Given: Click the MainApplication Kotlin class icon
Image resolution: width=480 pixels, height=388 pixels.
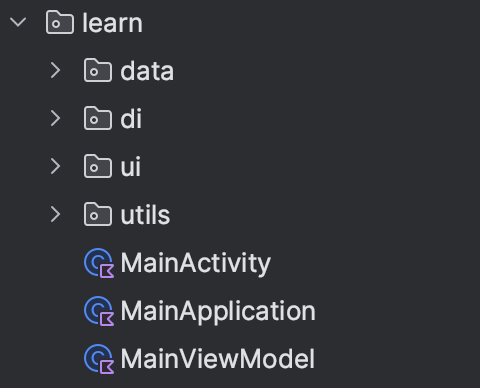Looking at the screenshot, I should [99, 311].
